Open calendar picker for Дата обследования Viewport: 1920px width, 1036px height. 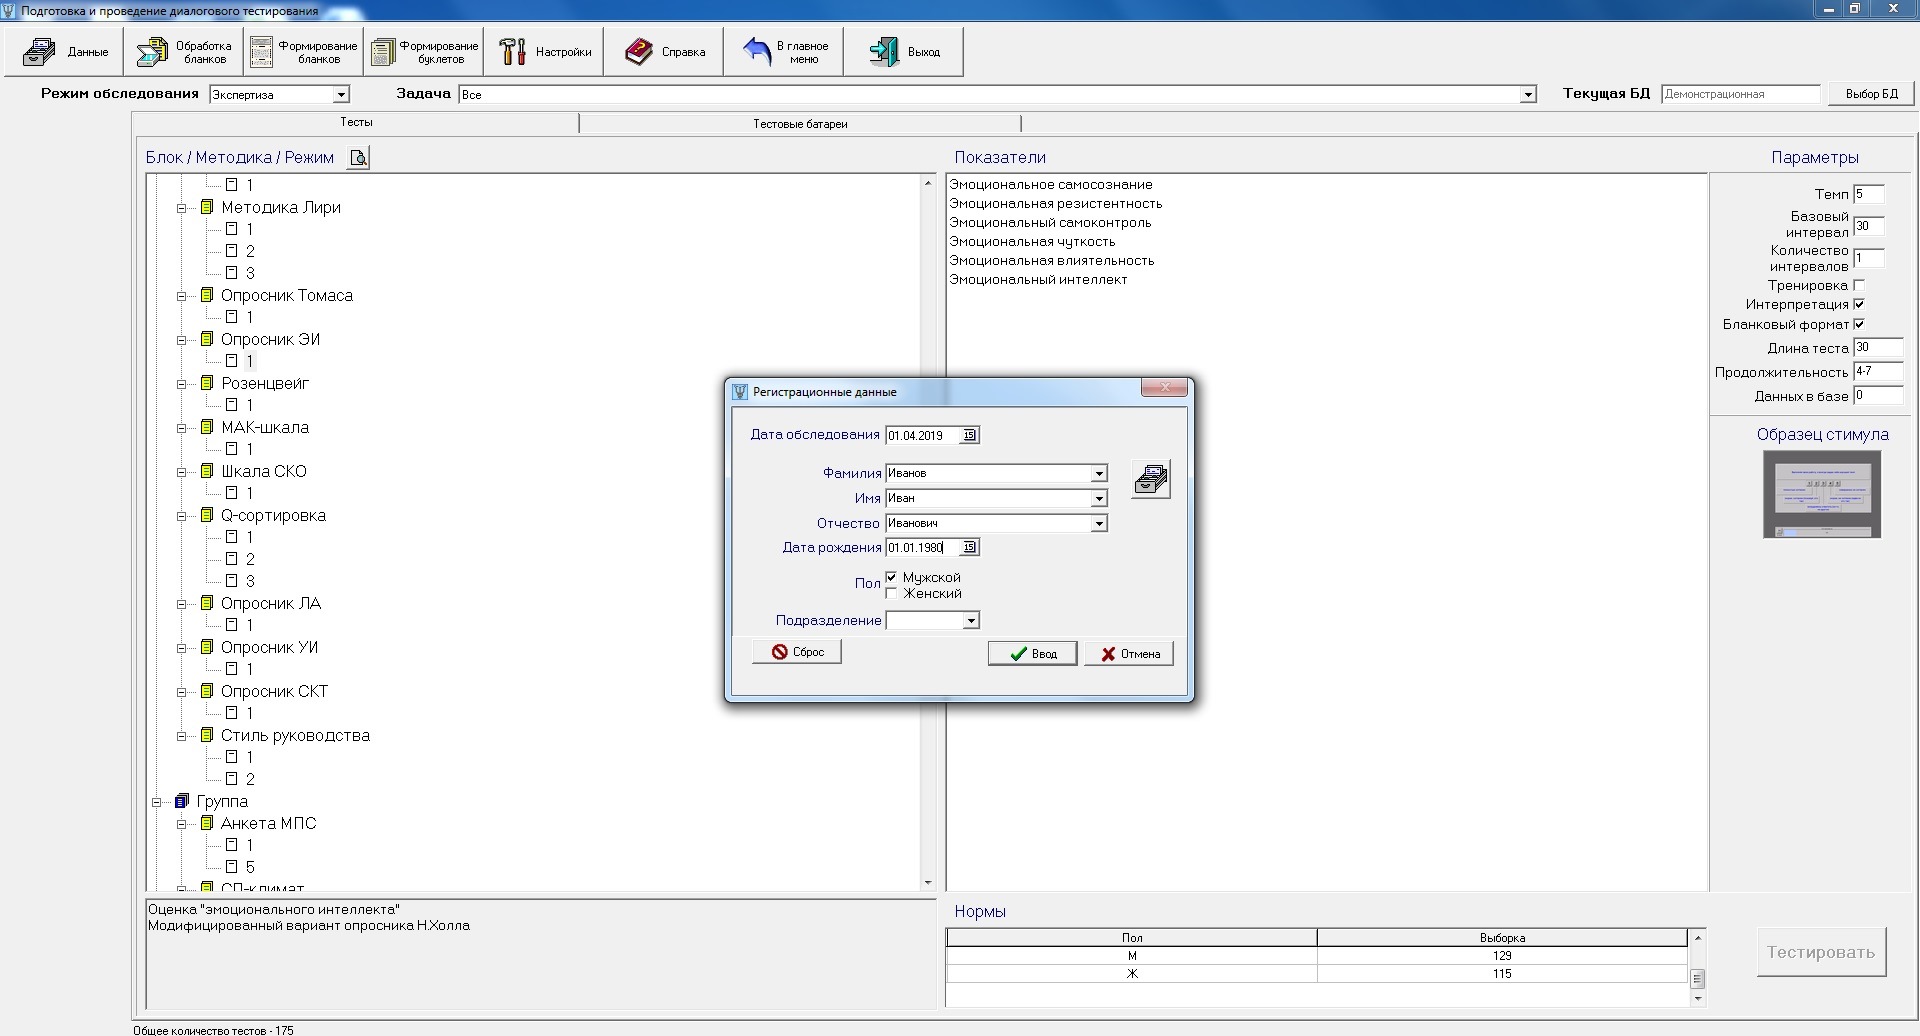click(969, 435)
